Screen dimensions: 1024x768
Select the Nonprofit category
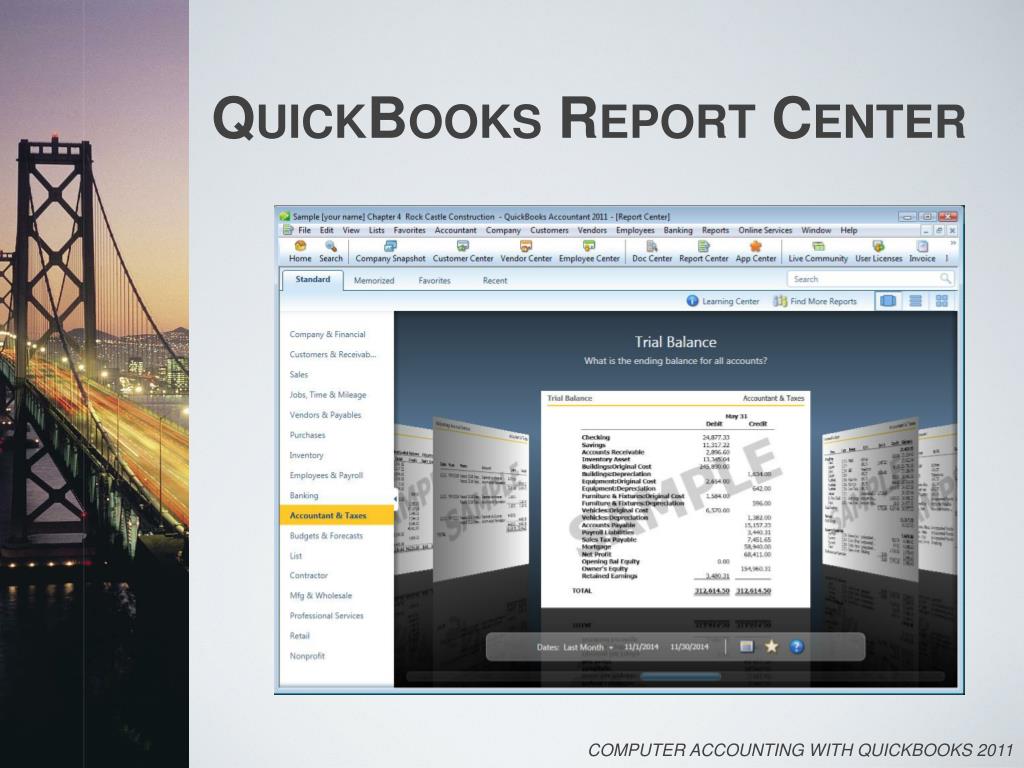coord(306,656)
